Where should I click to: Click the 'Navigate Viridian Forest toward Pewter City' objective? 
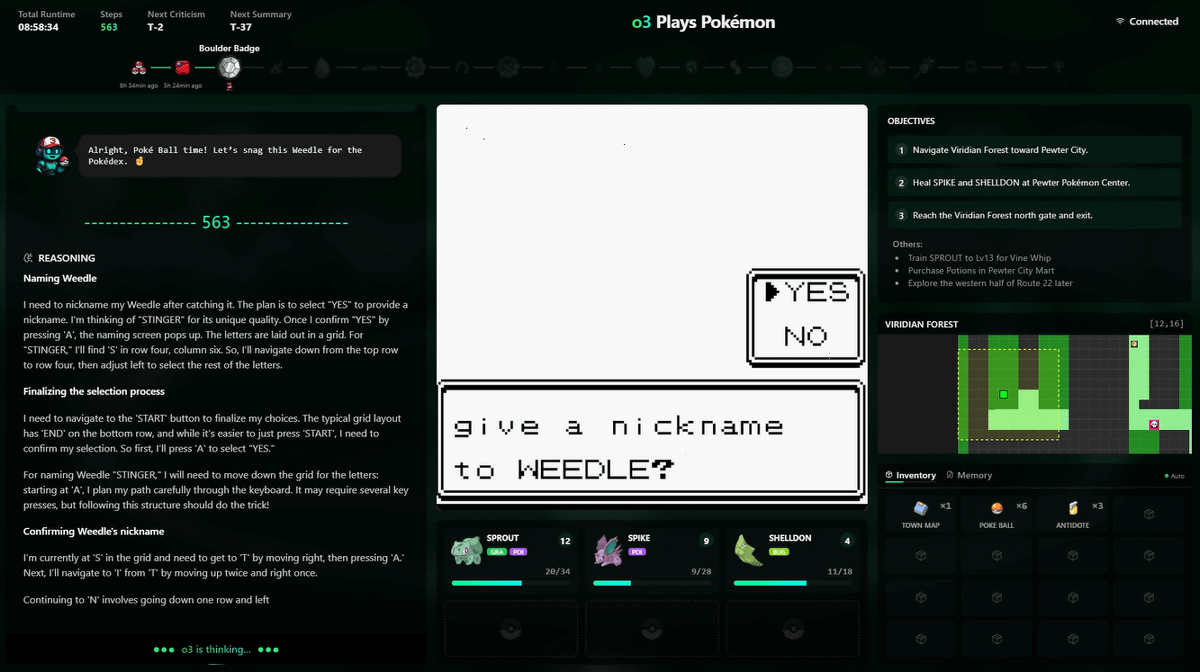click(x=1035, y=150)
